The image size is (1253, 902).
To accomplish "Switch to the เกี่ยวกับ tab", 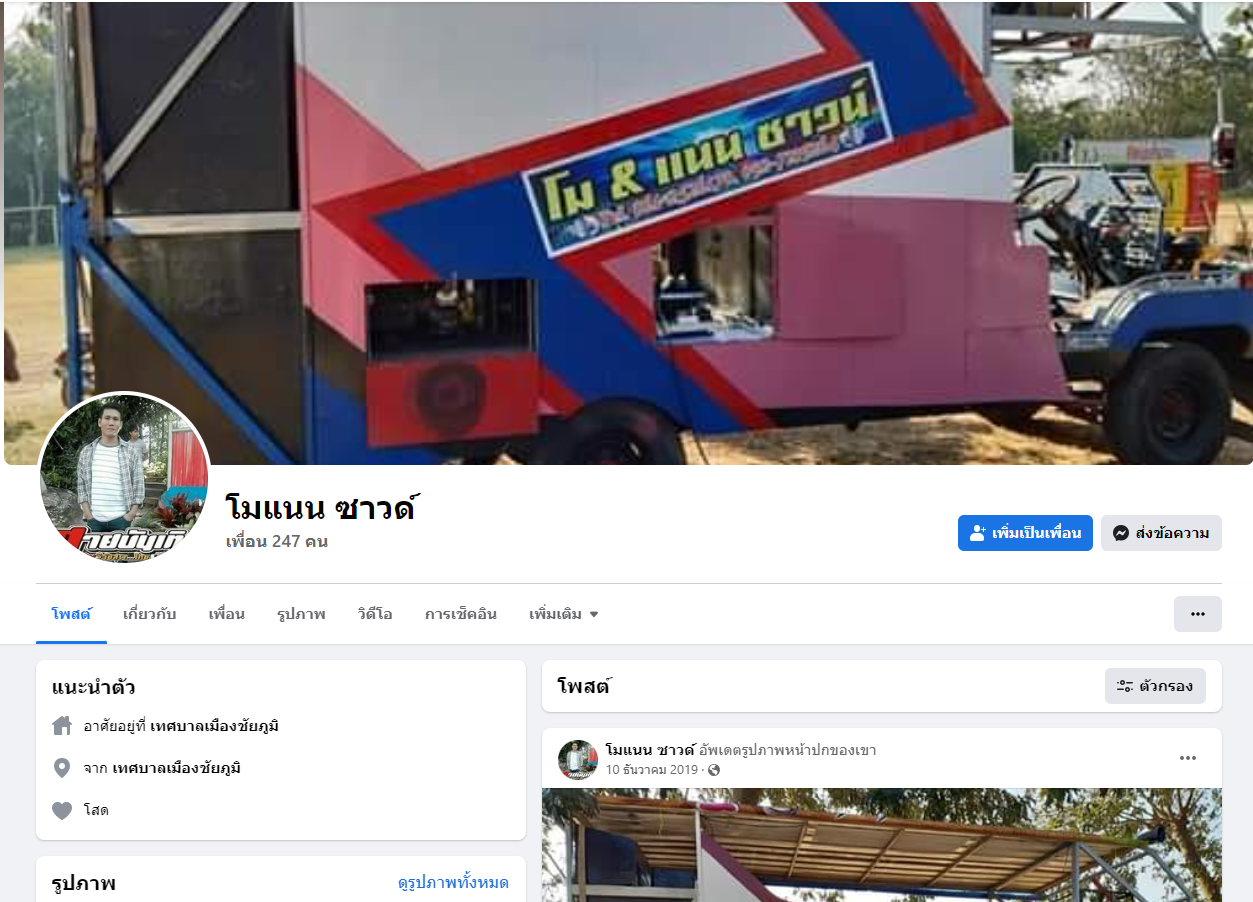I will click(x=149, y=614).
